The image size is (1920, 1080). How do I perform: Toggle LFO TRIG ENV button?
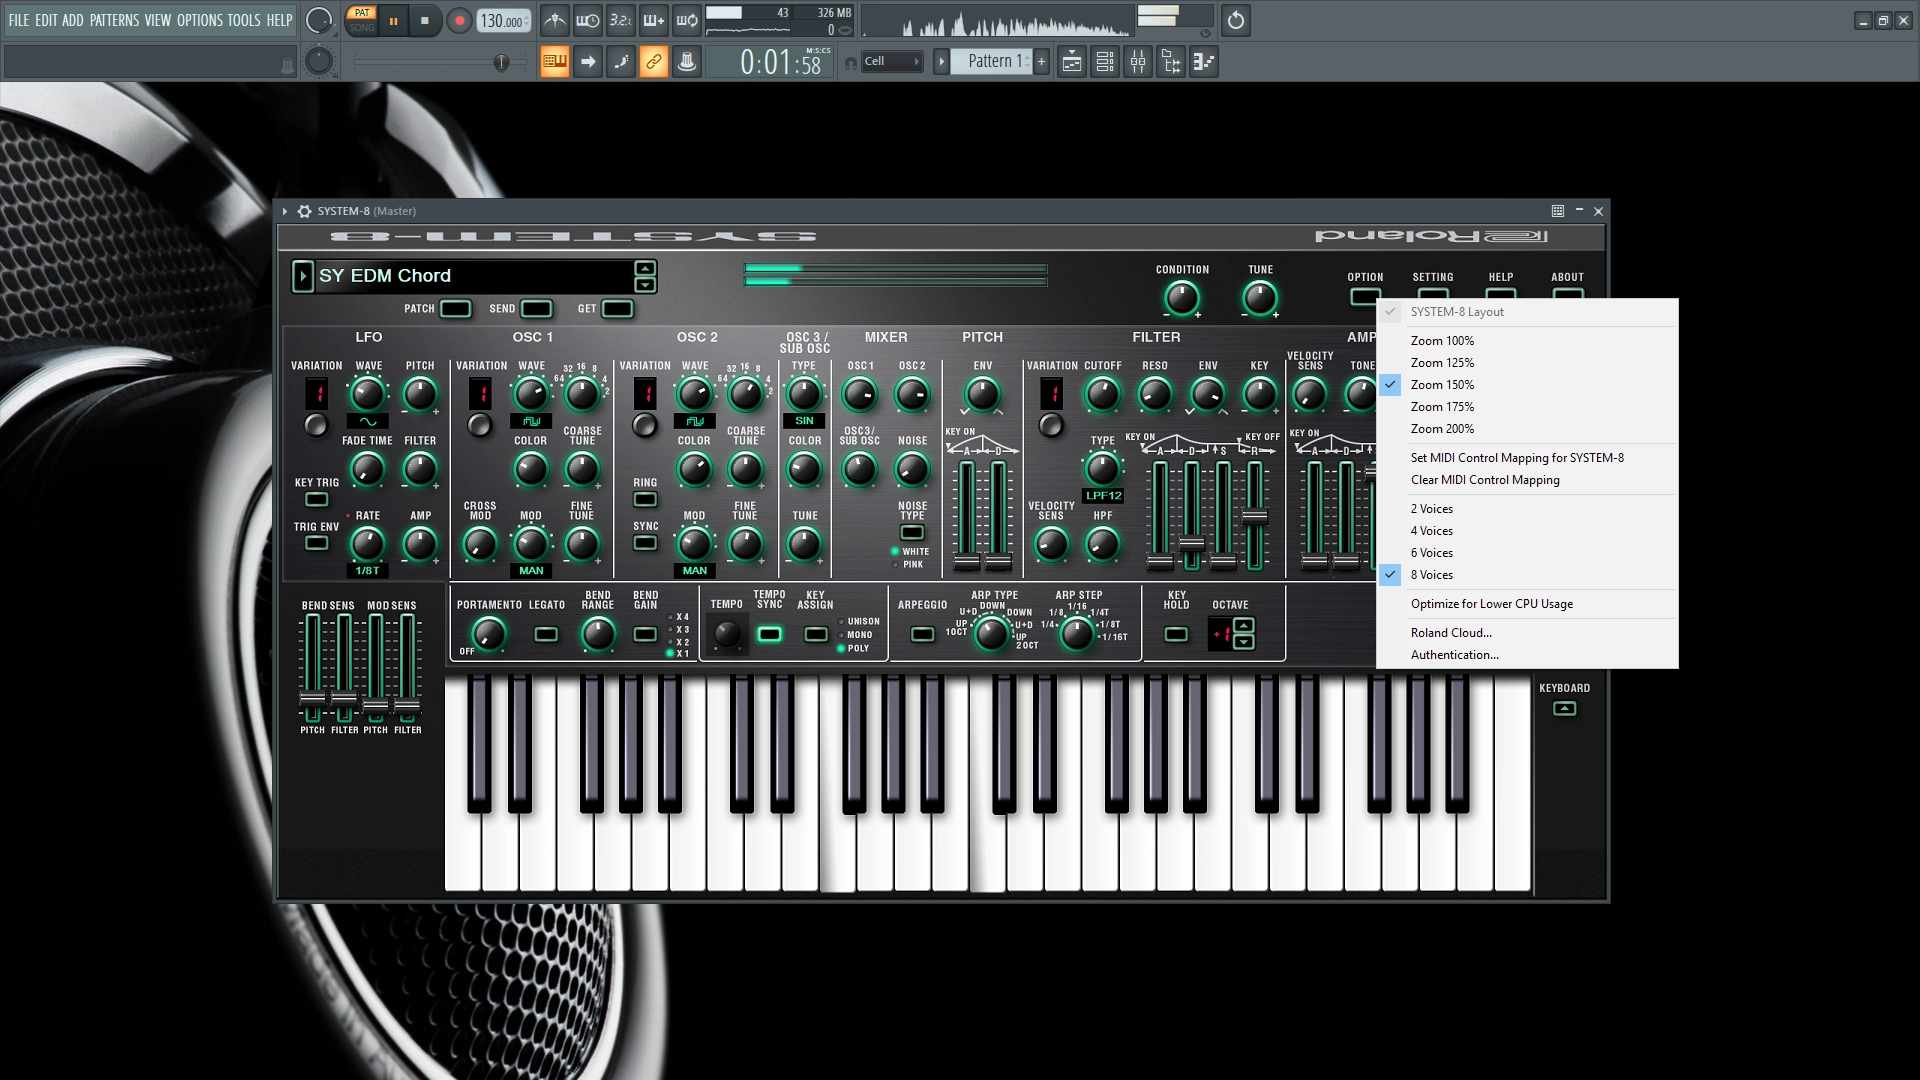click(316, 543)
